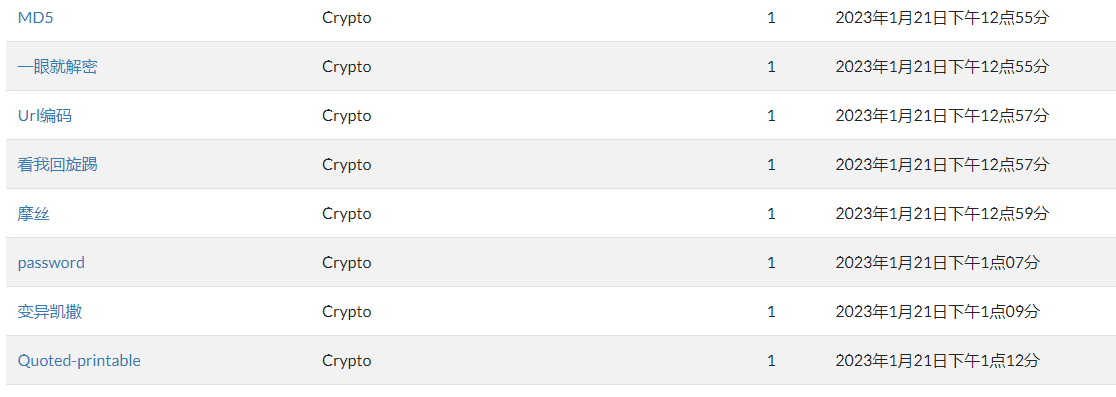Screen dimensions: 1116x397
Task: Select the 摩丝 challenge link
Action: point(33,213)
